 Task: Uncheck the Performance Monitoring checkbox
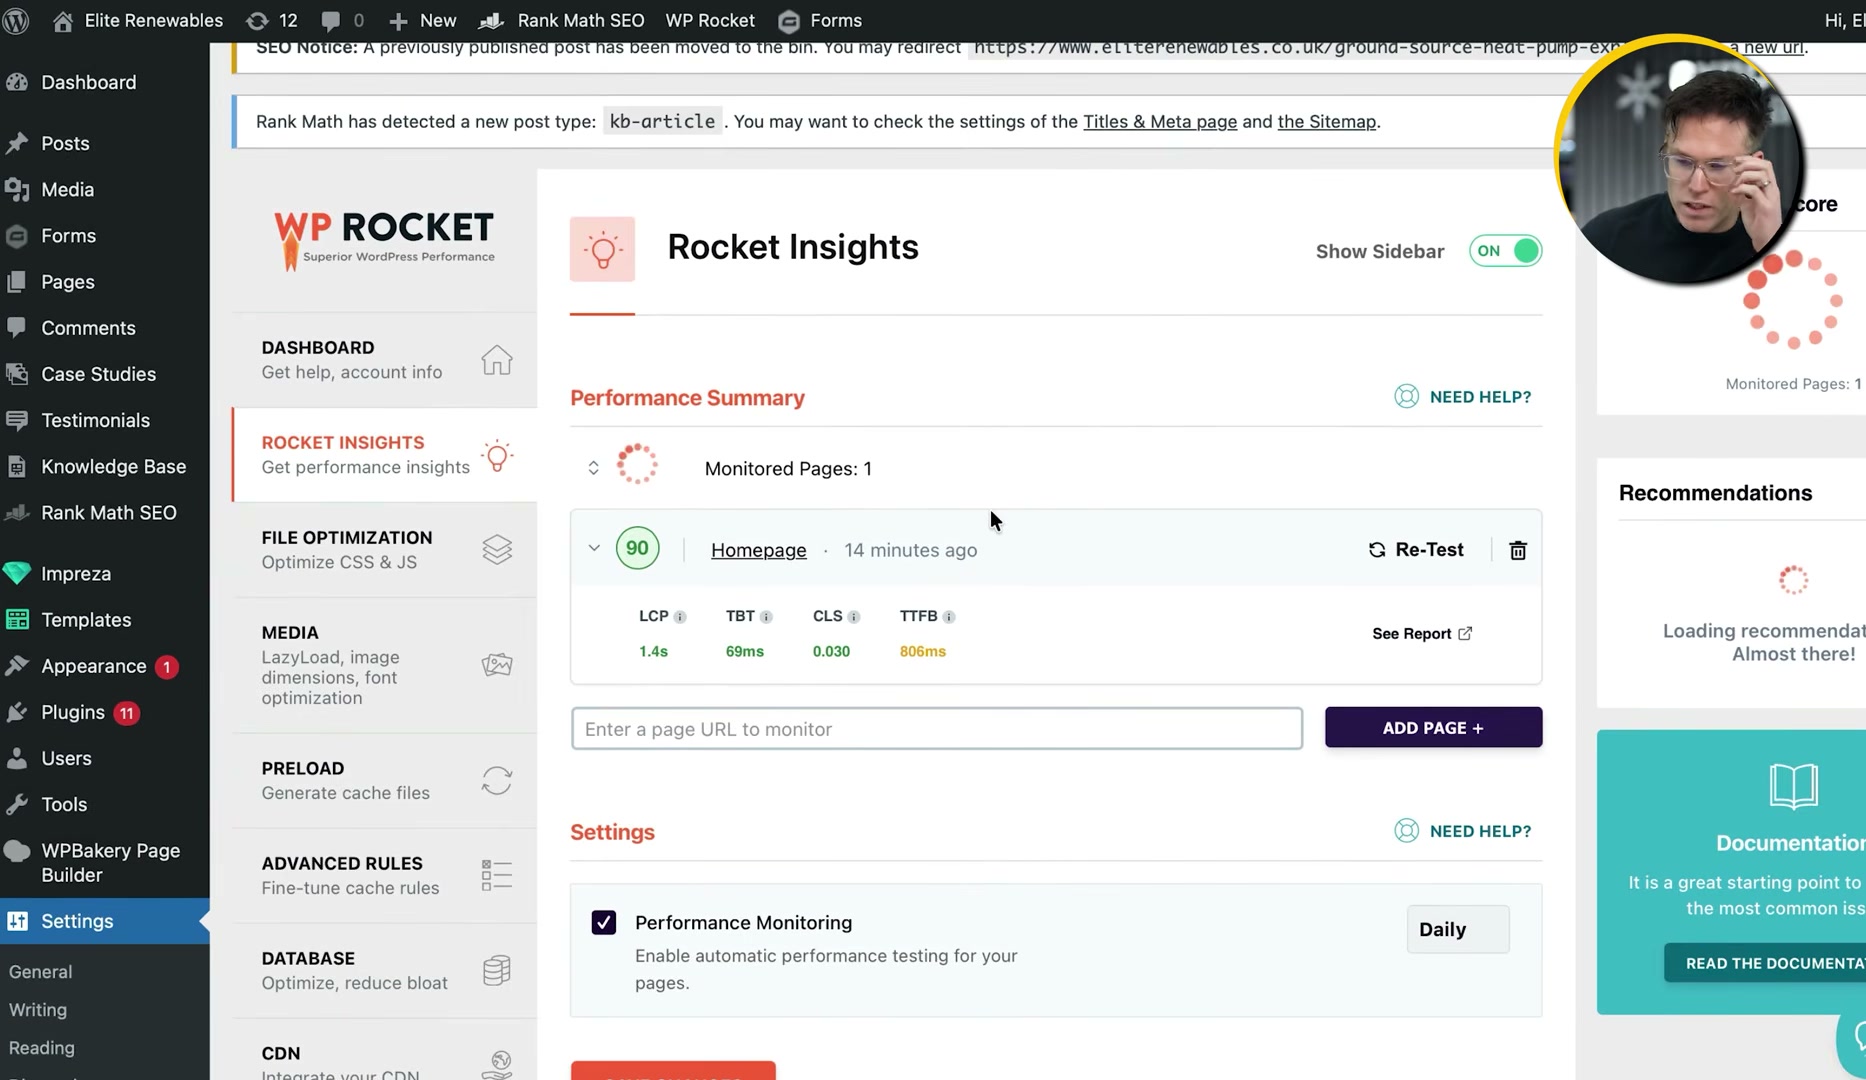click(x=603, y=922)
